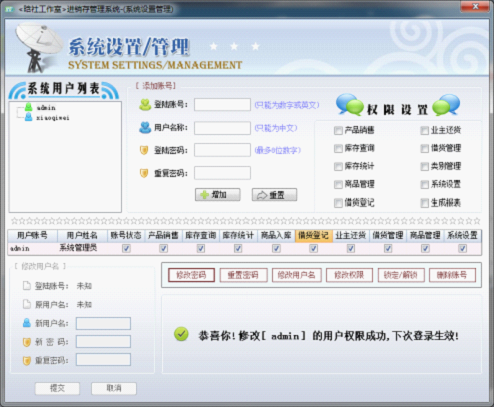Click the 新用户名 input field
The image size is (494, 407).
pyautogui.click(x=103, y=323)
